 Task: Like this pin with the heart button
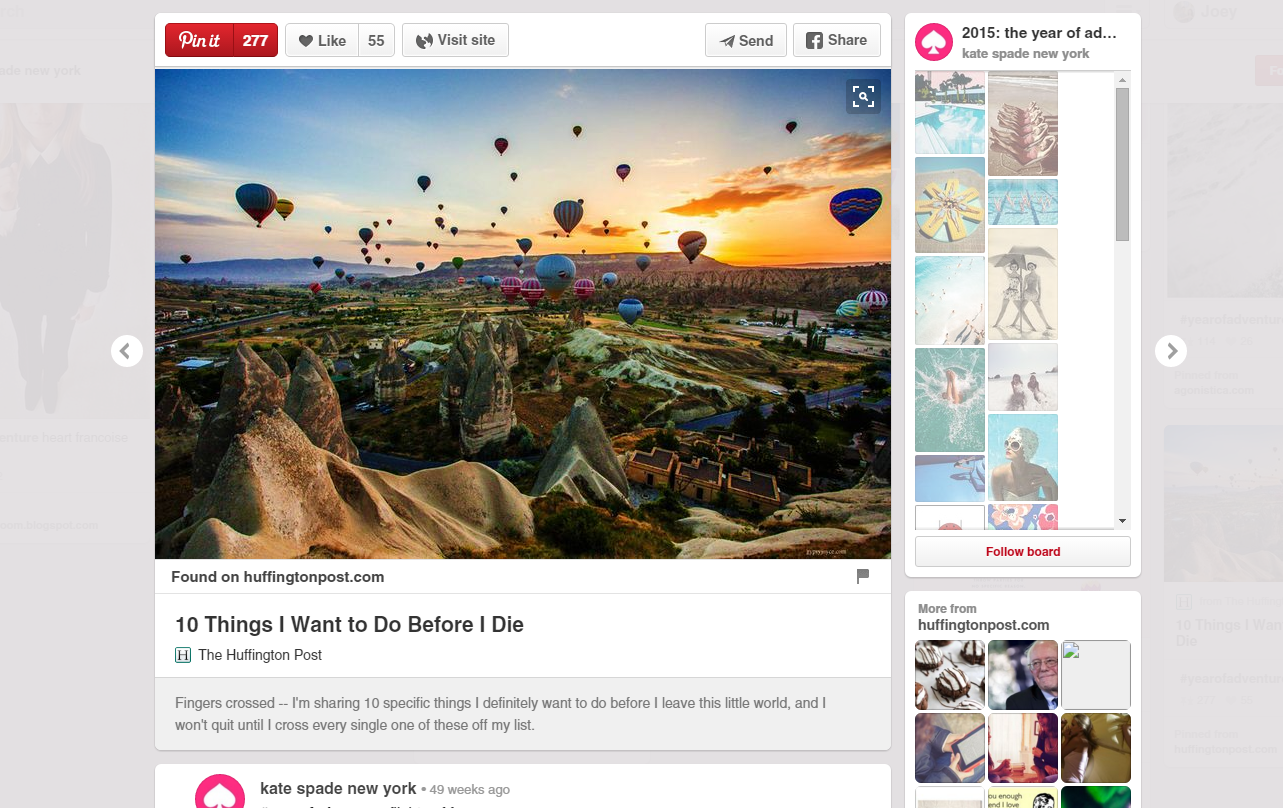click(x=322, y=41)
